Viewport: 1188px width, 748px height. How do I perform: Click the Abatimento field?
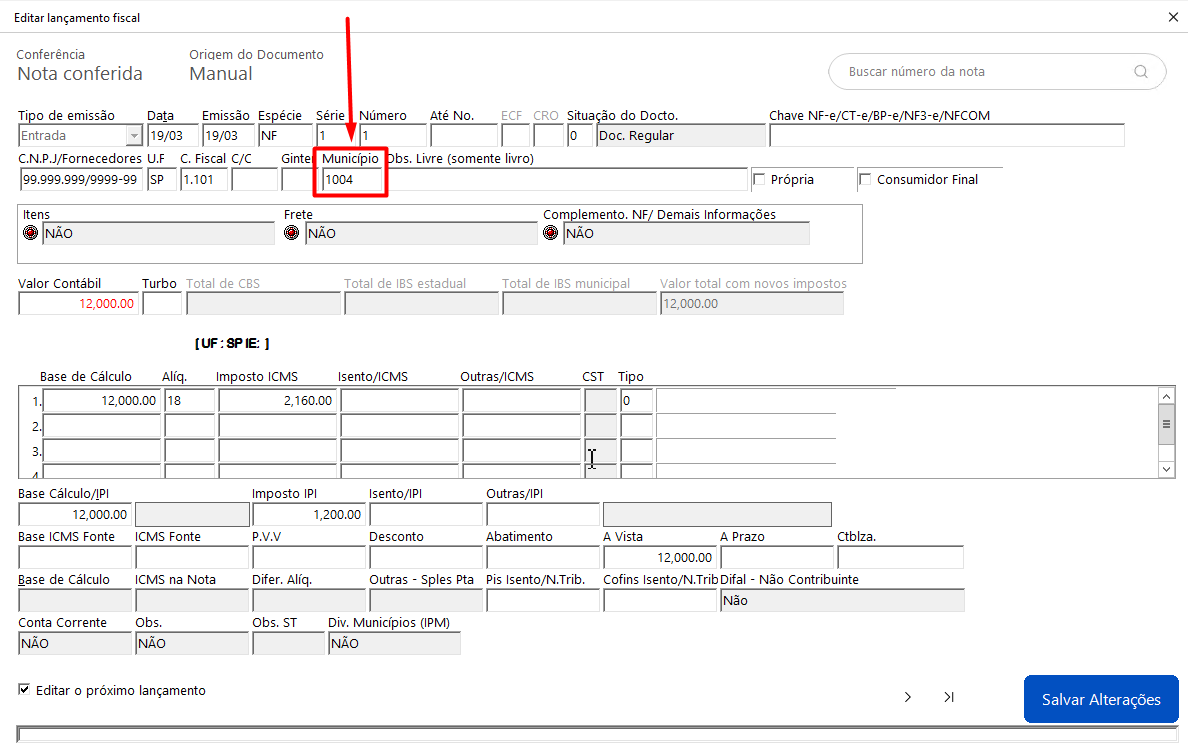(542, 558)
